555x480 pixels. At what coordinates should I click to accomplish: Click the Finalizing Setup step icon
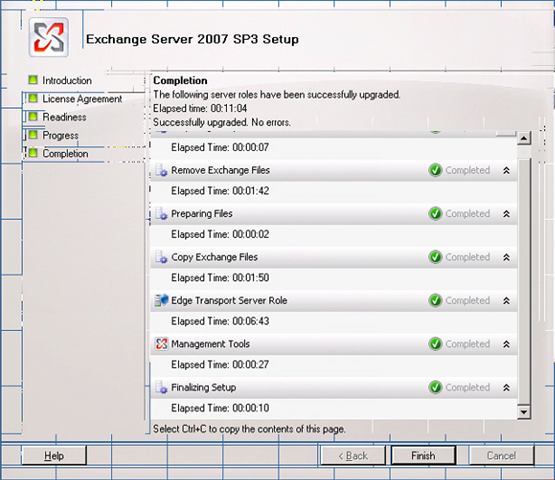click(x=161, y=387)
